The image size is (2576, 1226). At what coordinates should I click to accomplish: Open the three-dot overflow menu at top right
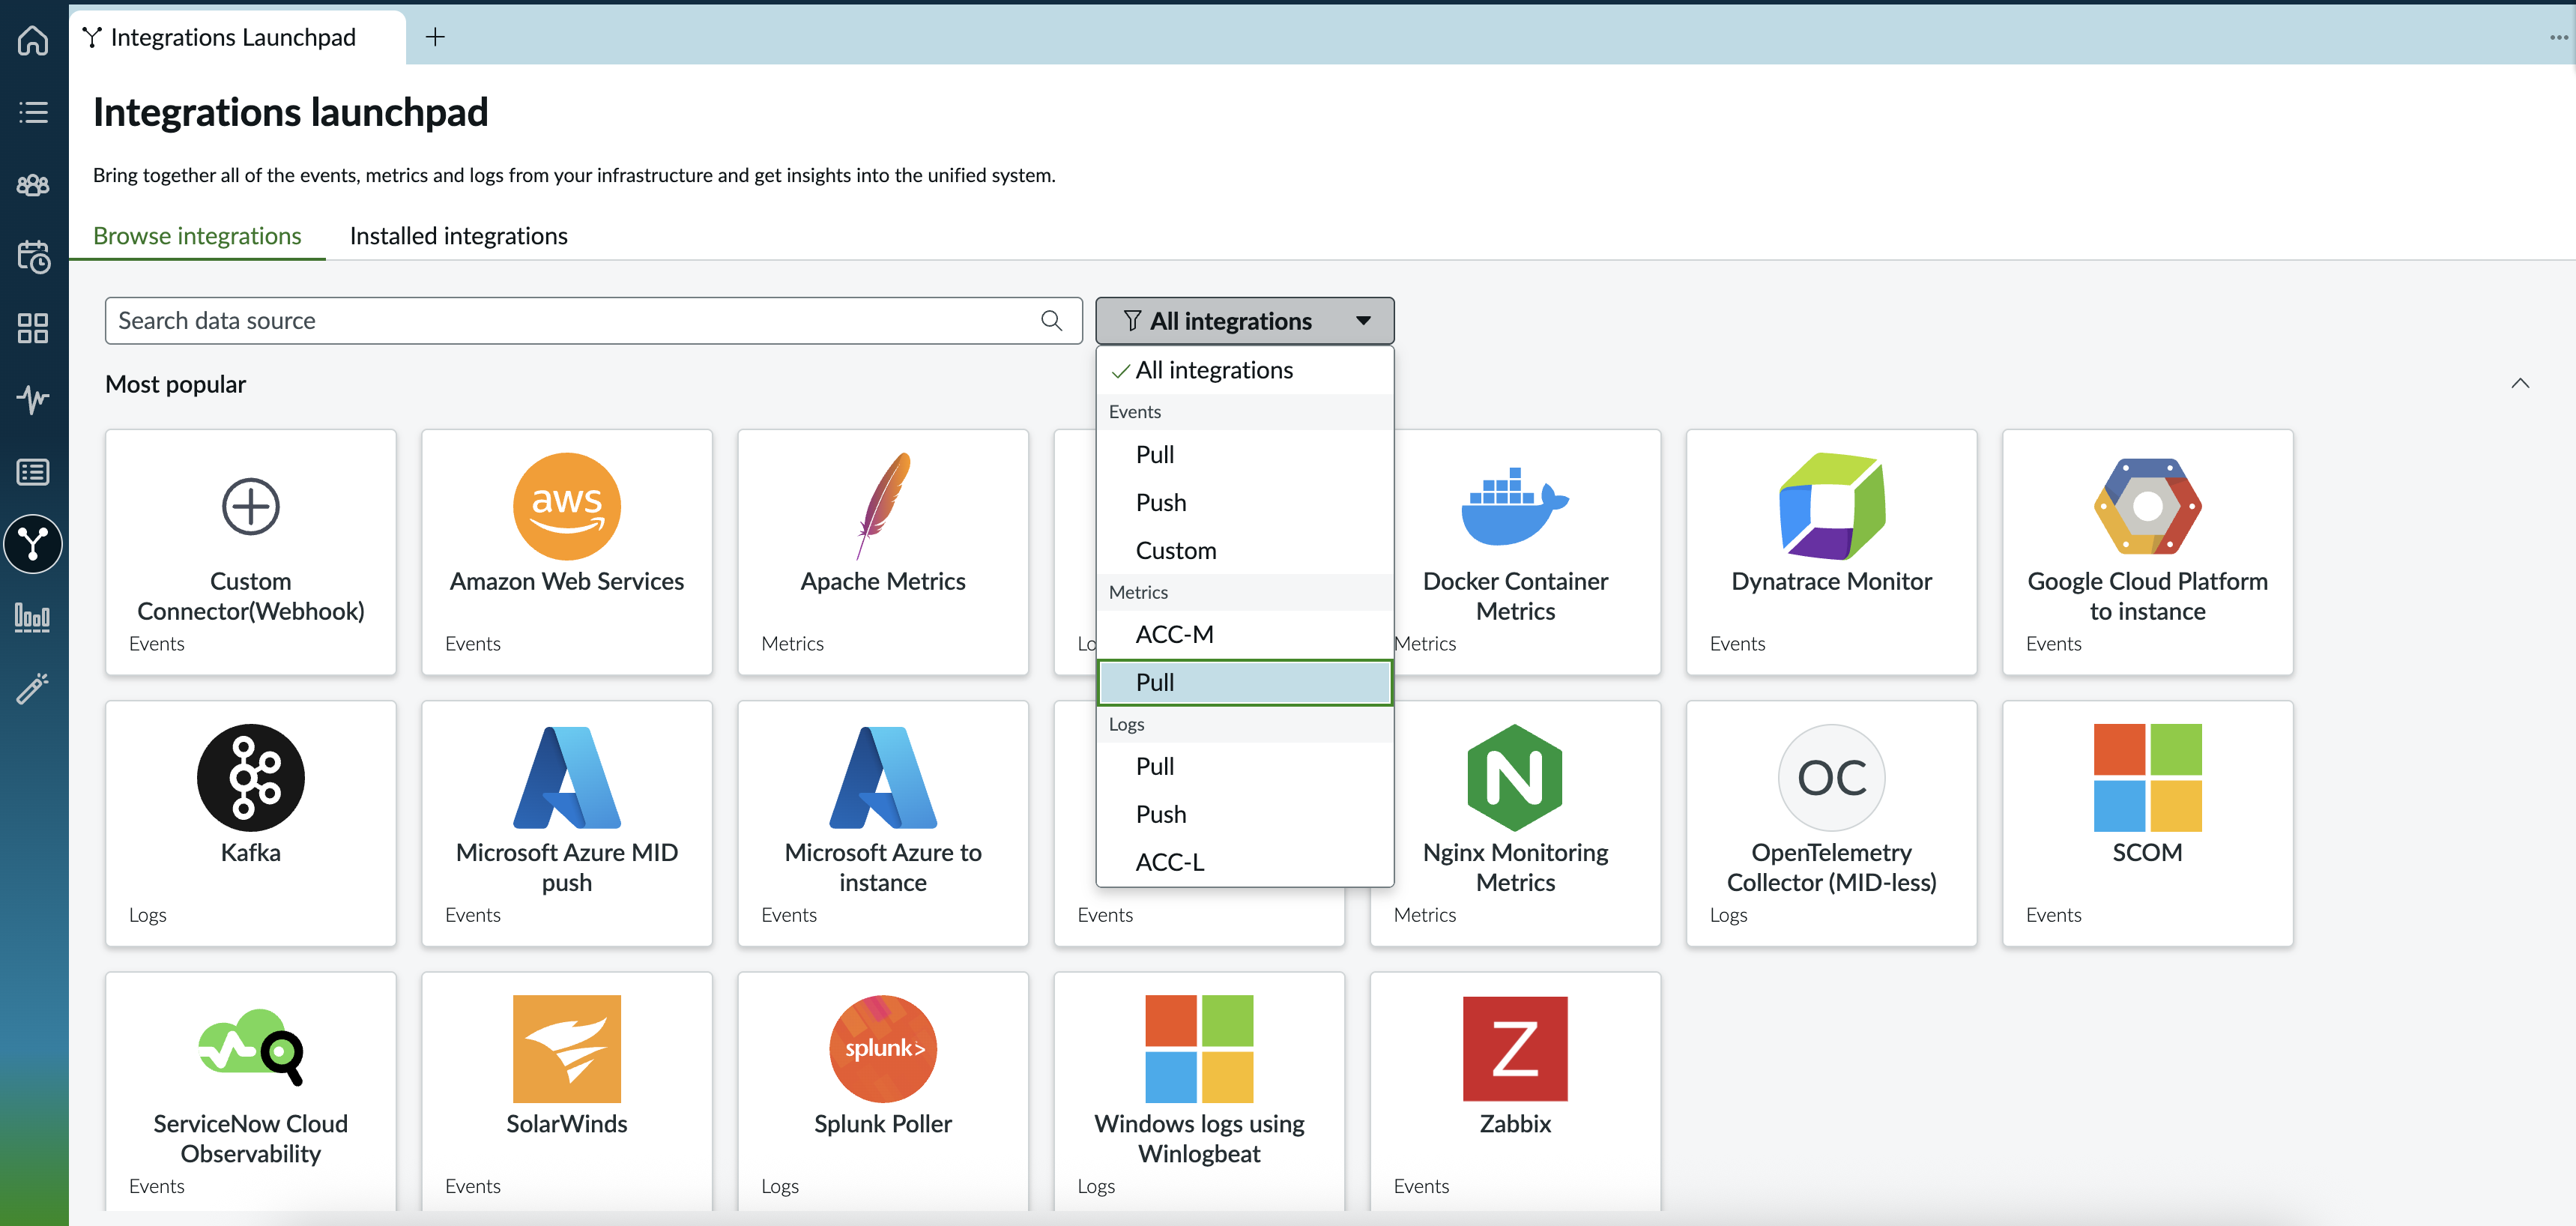[2558, 37]
